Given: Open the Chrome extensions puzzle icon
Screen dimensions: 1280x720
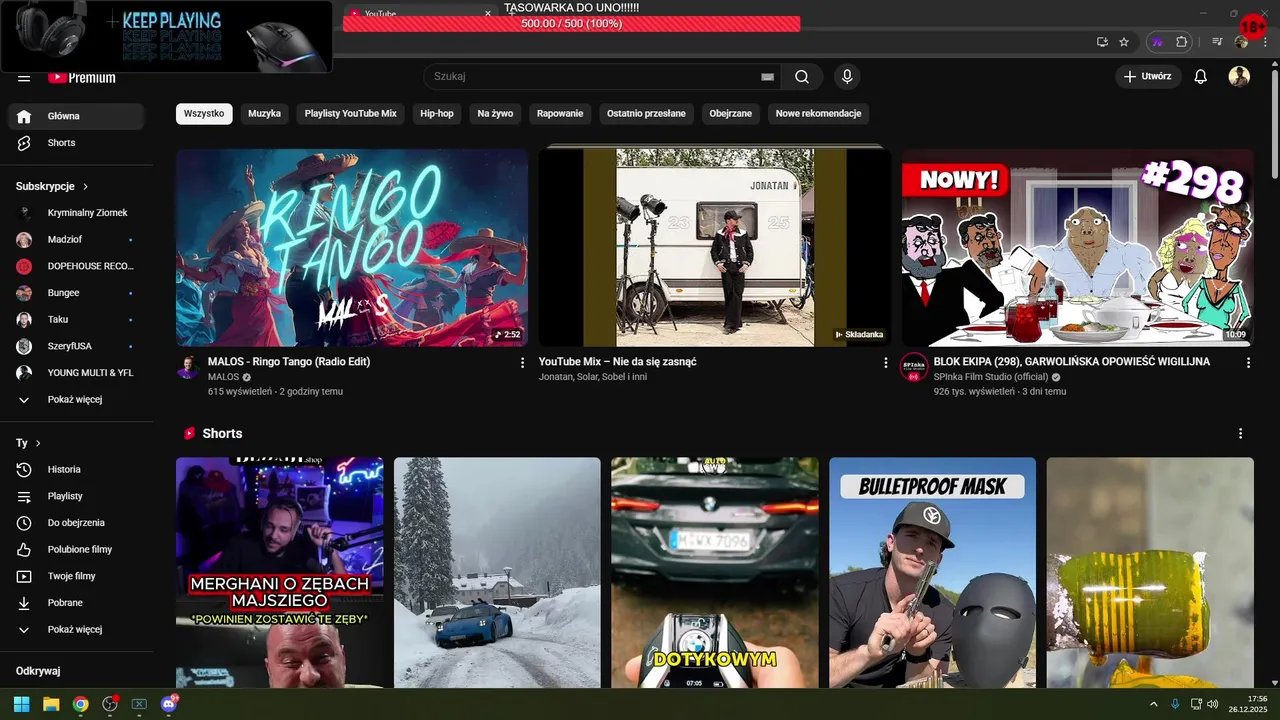Looking at the screenshot, I should [x=1182, y=42].
